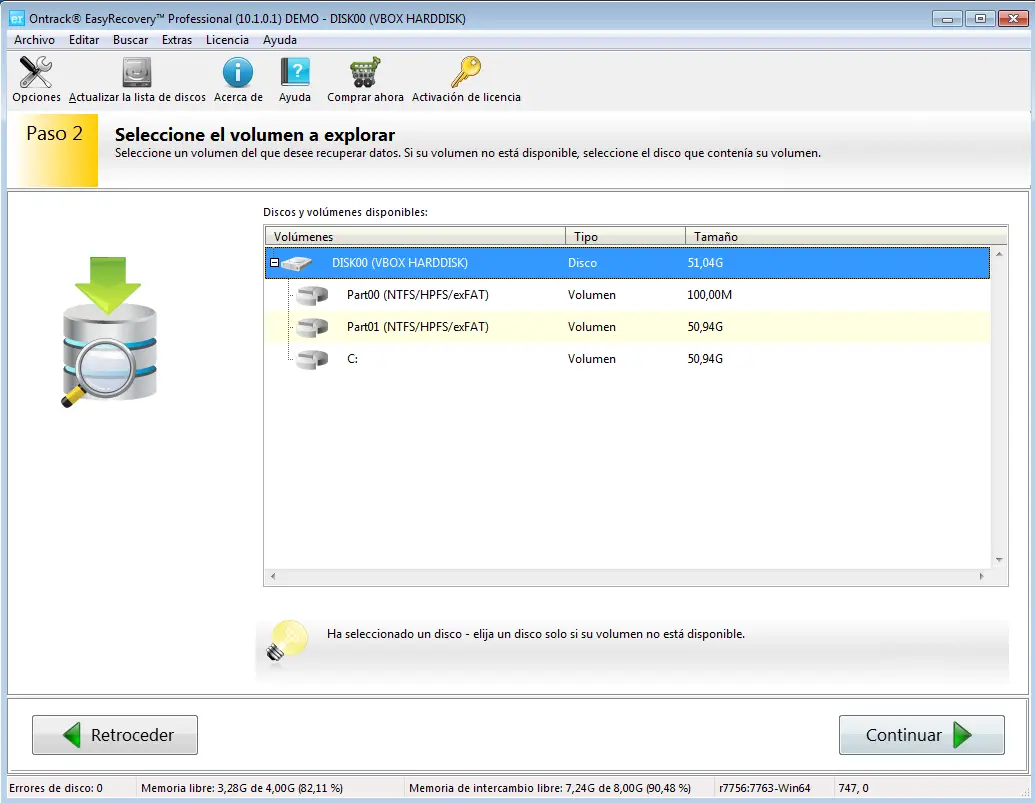Click the r7756:7763-Win64 status entry
Screen dimensions: 1035x803
coord(764,788)
